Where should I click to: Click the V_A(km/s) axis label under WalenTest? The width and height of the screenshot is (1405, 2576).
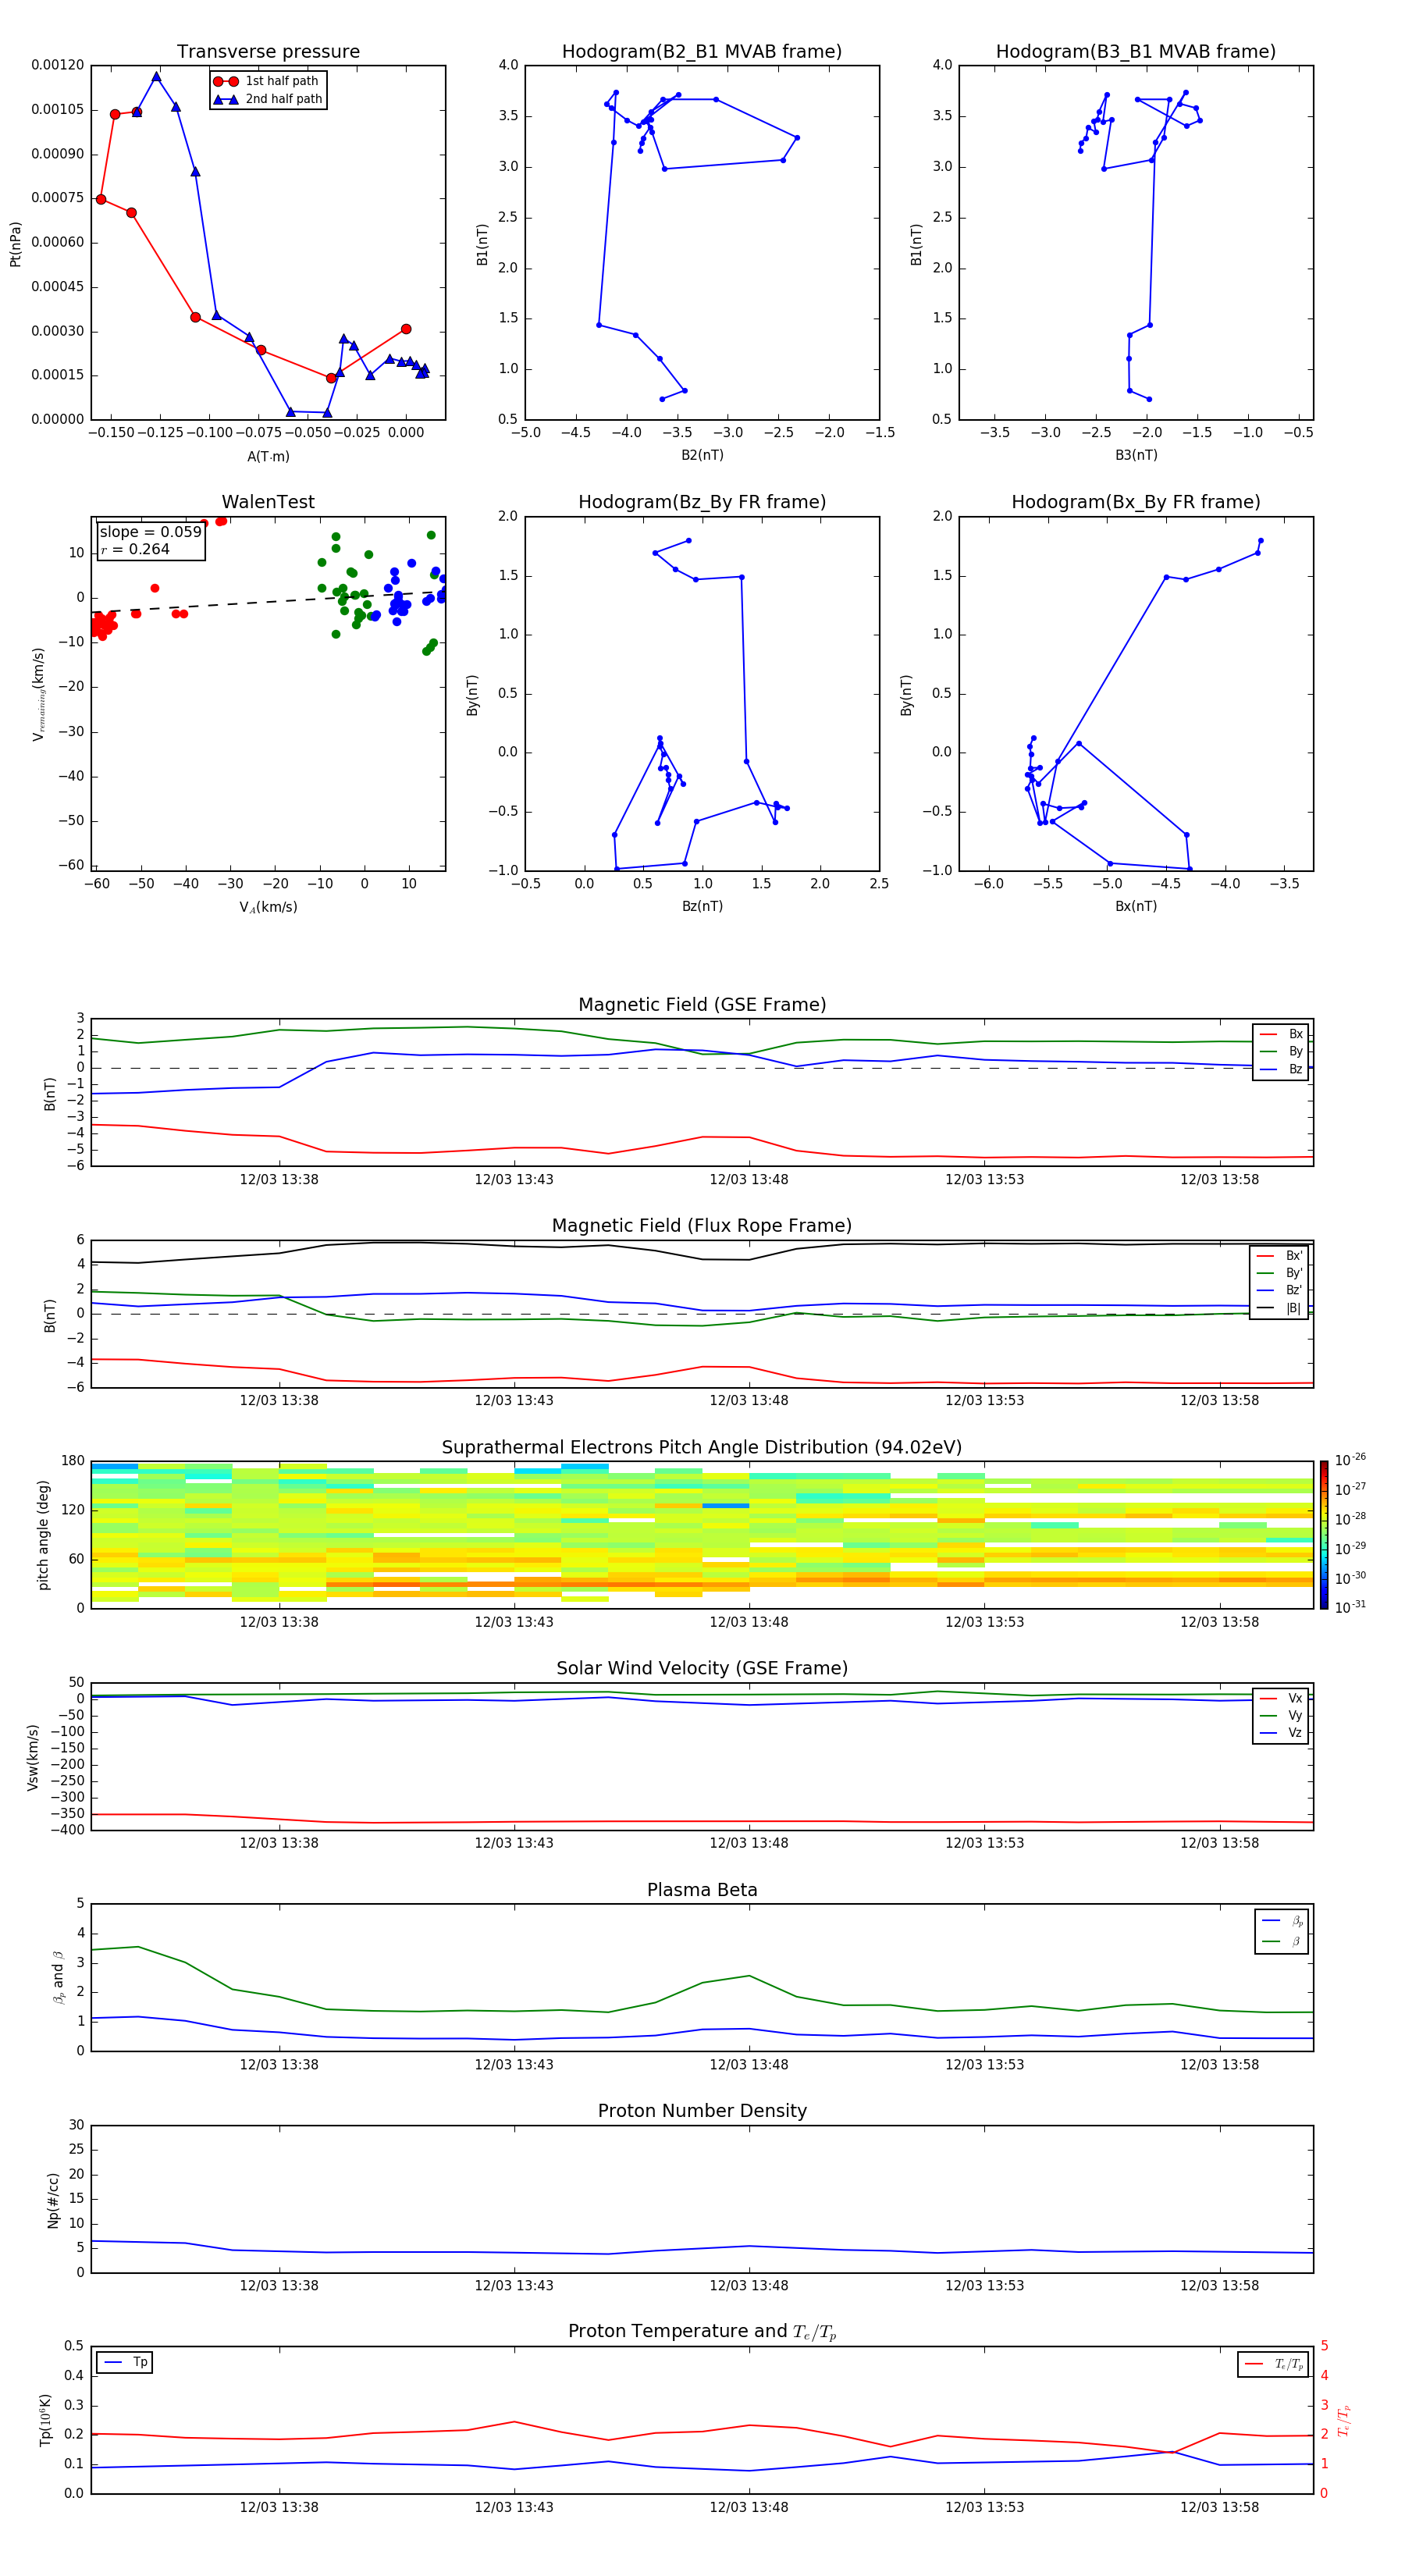(x=268, y=907)
